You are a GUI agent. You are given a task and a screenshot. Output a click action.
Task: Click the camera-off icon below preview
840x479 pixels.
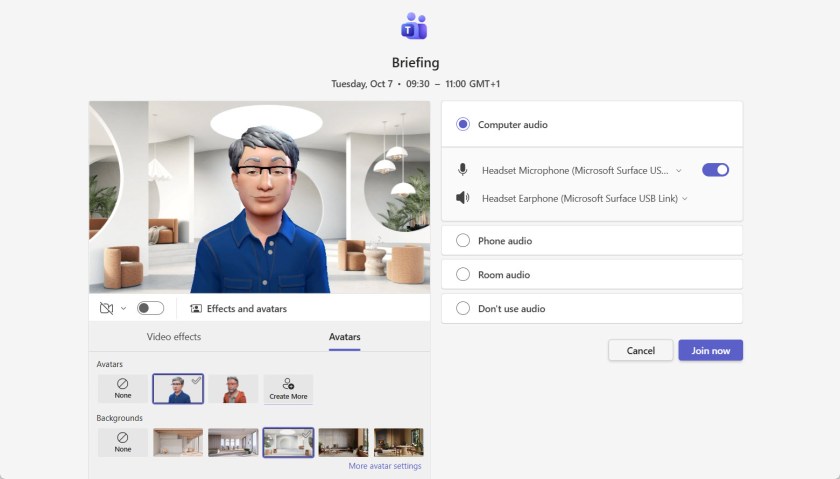107,309
